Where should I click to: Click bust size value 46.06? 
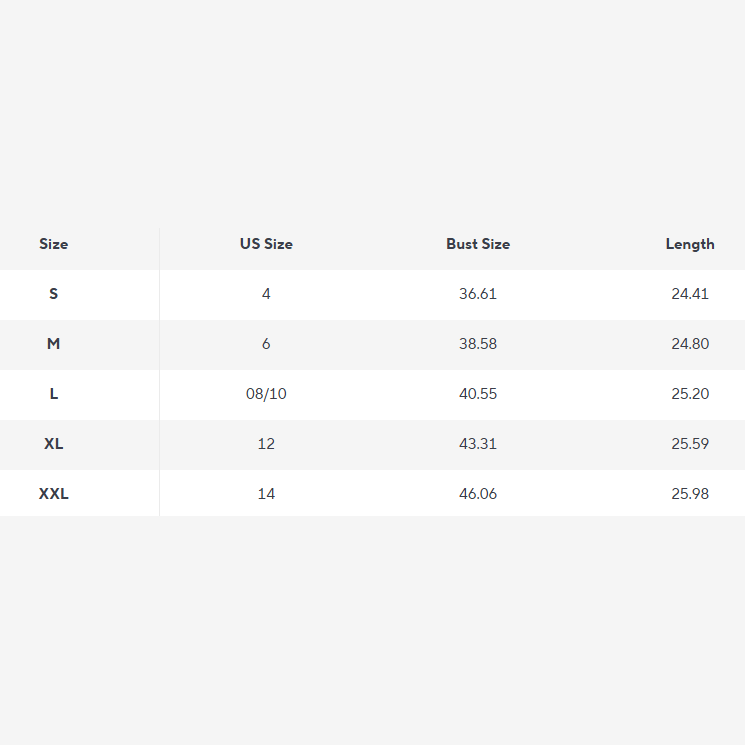(x=478, y=494)
